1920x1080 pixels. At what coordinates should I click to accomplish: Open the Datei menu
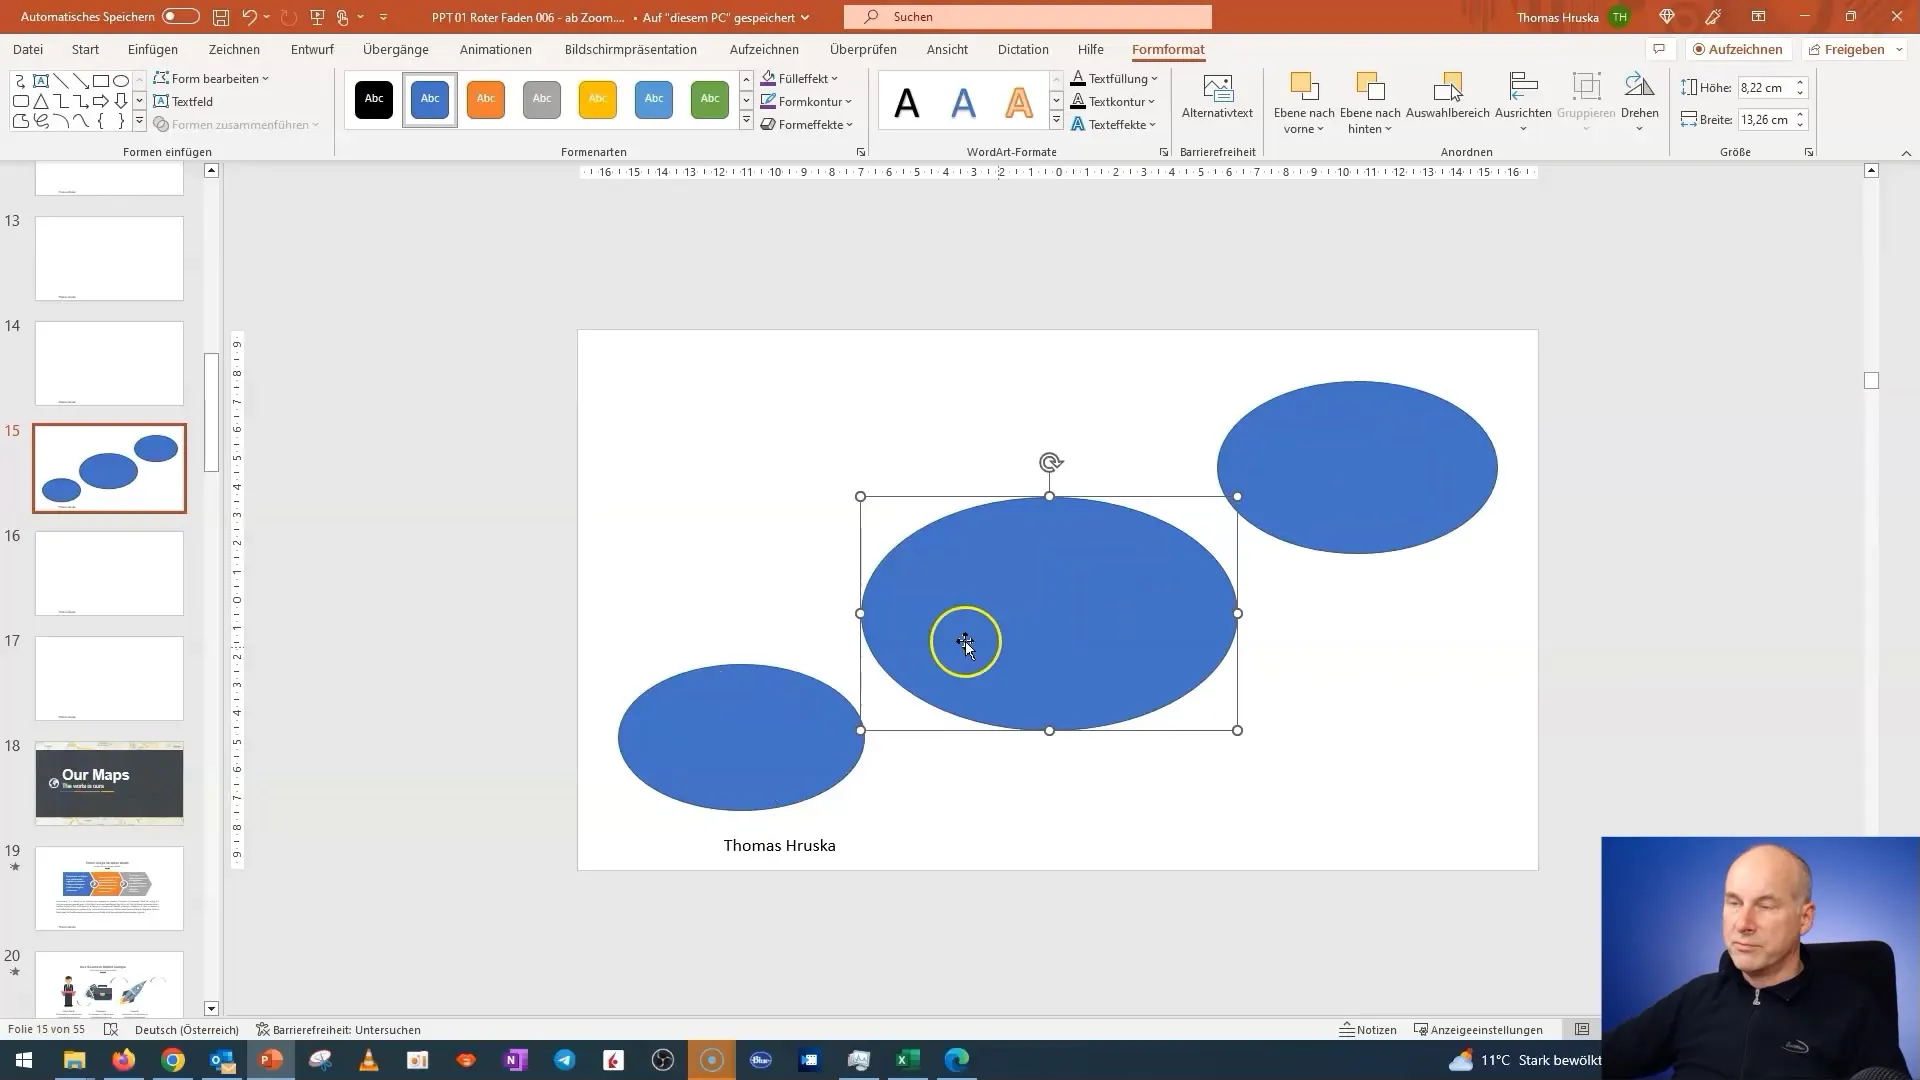point(28,49)
